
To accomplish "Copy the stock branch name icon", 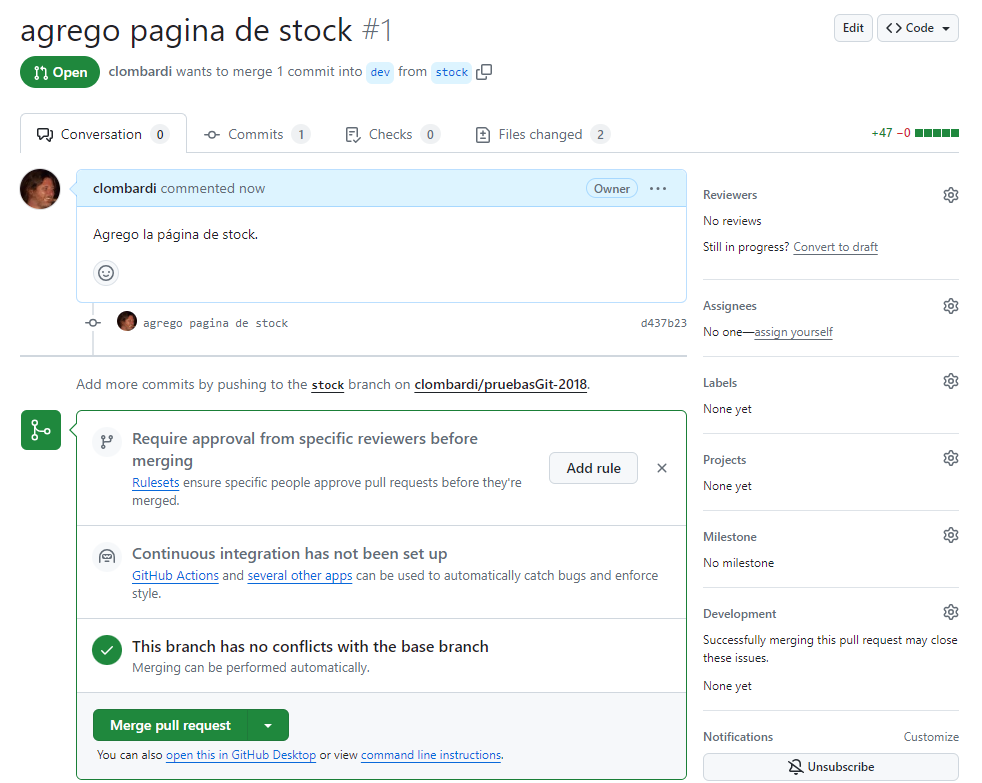I will click(485, 72).
